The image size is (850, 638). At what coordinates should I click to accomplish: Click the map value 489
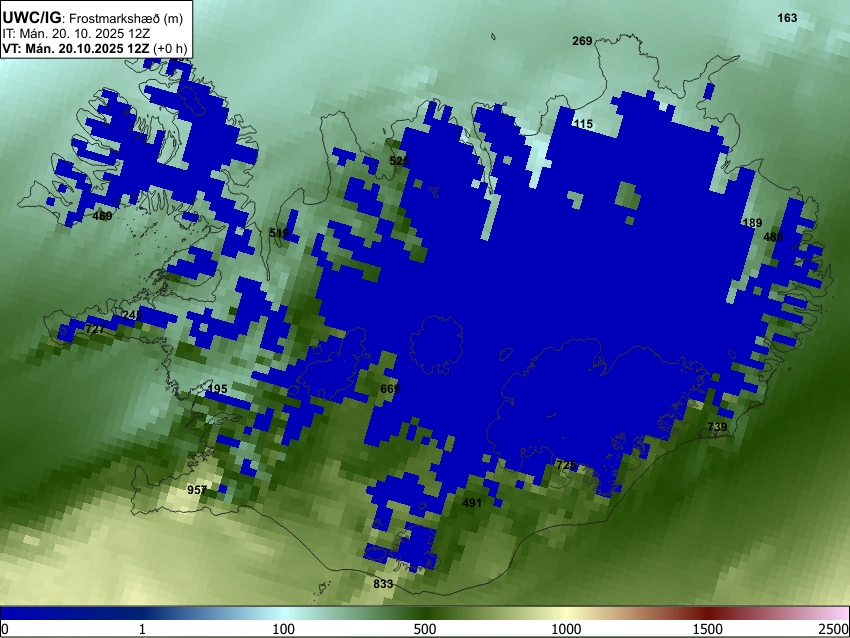773,237
